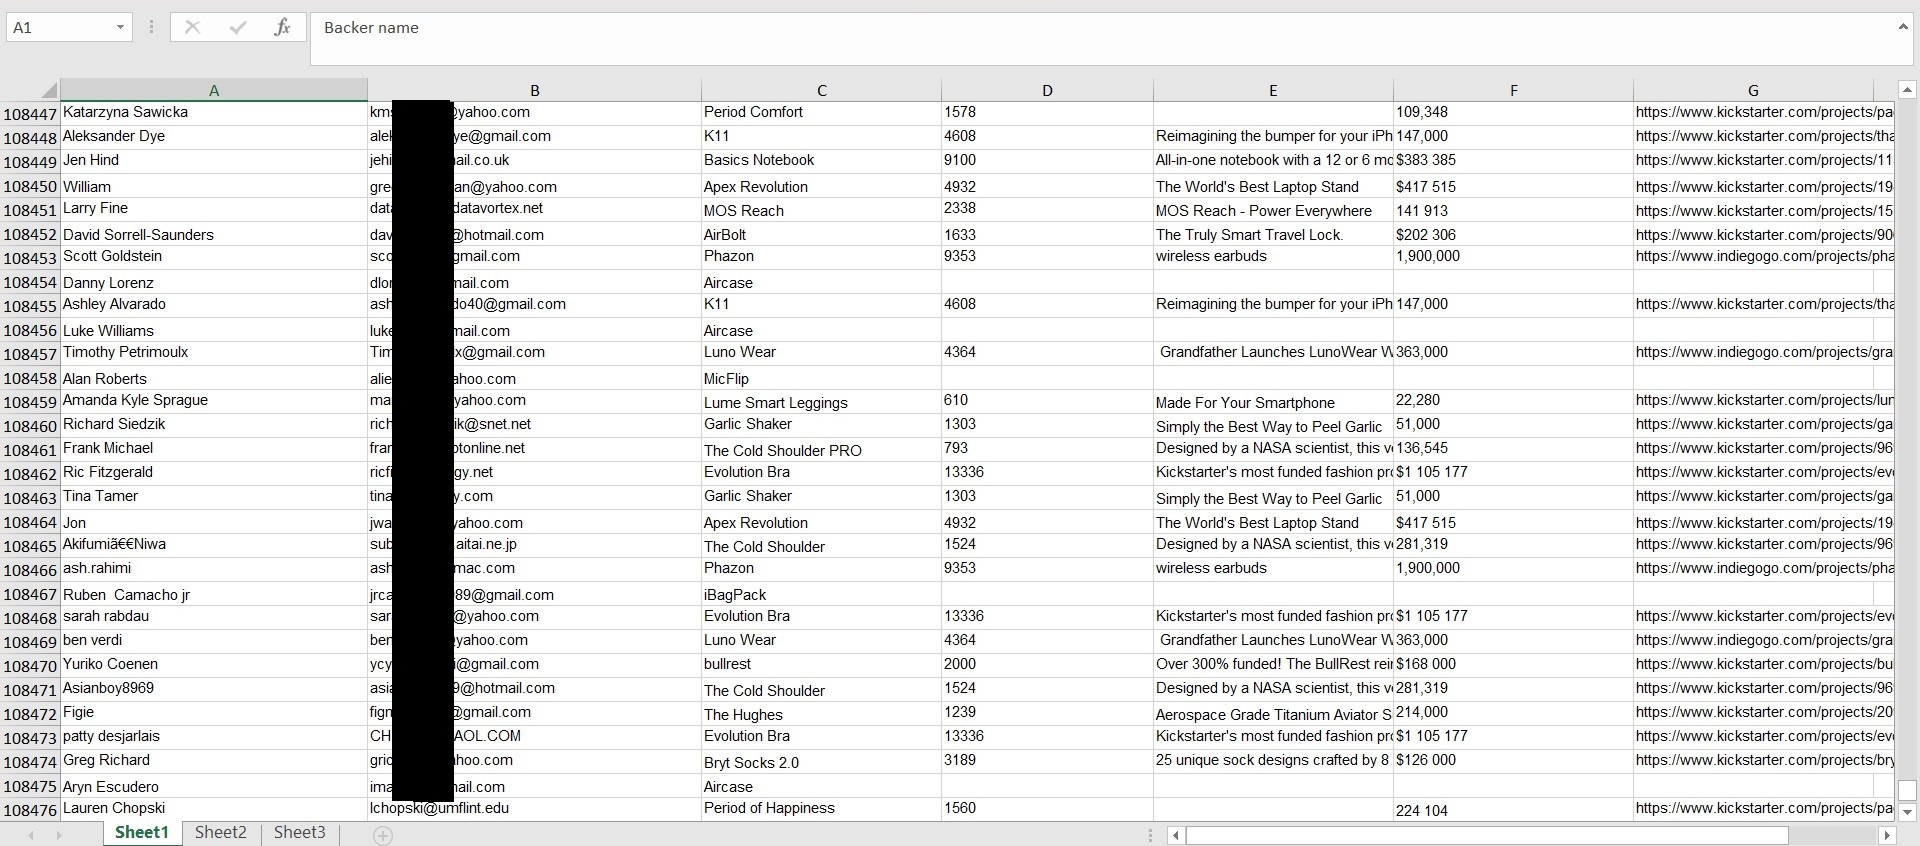The width and height of the screenshot is (1920, 846).
Task: Switch to Sheet2 tab
Action: click(x=220, y=832)
